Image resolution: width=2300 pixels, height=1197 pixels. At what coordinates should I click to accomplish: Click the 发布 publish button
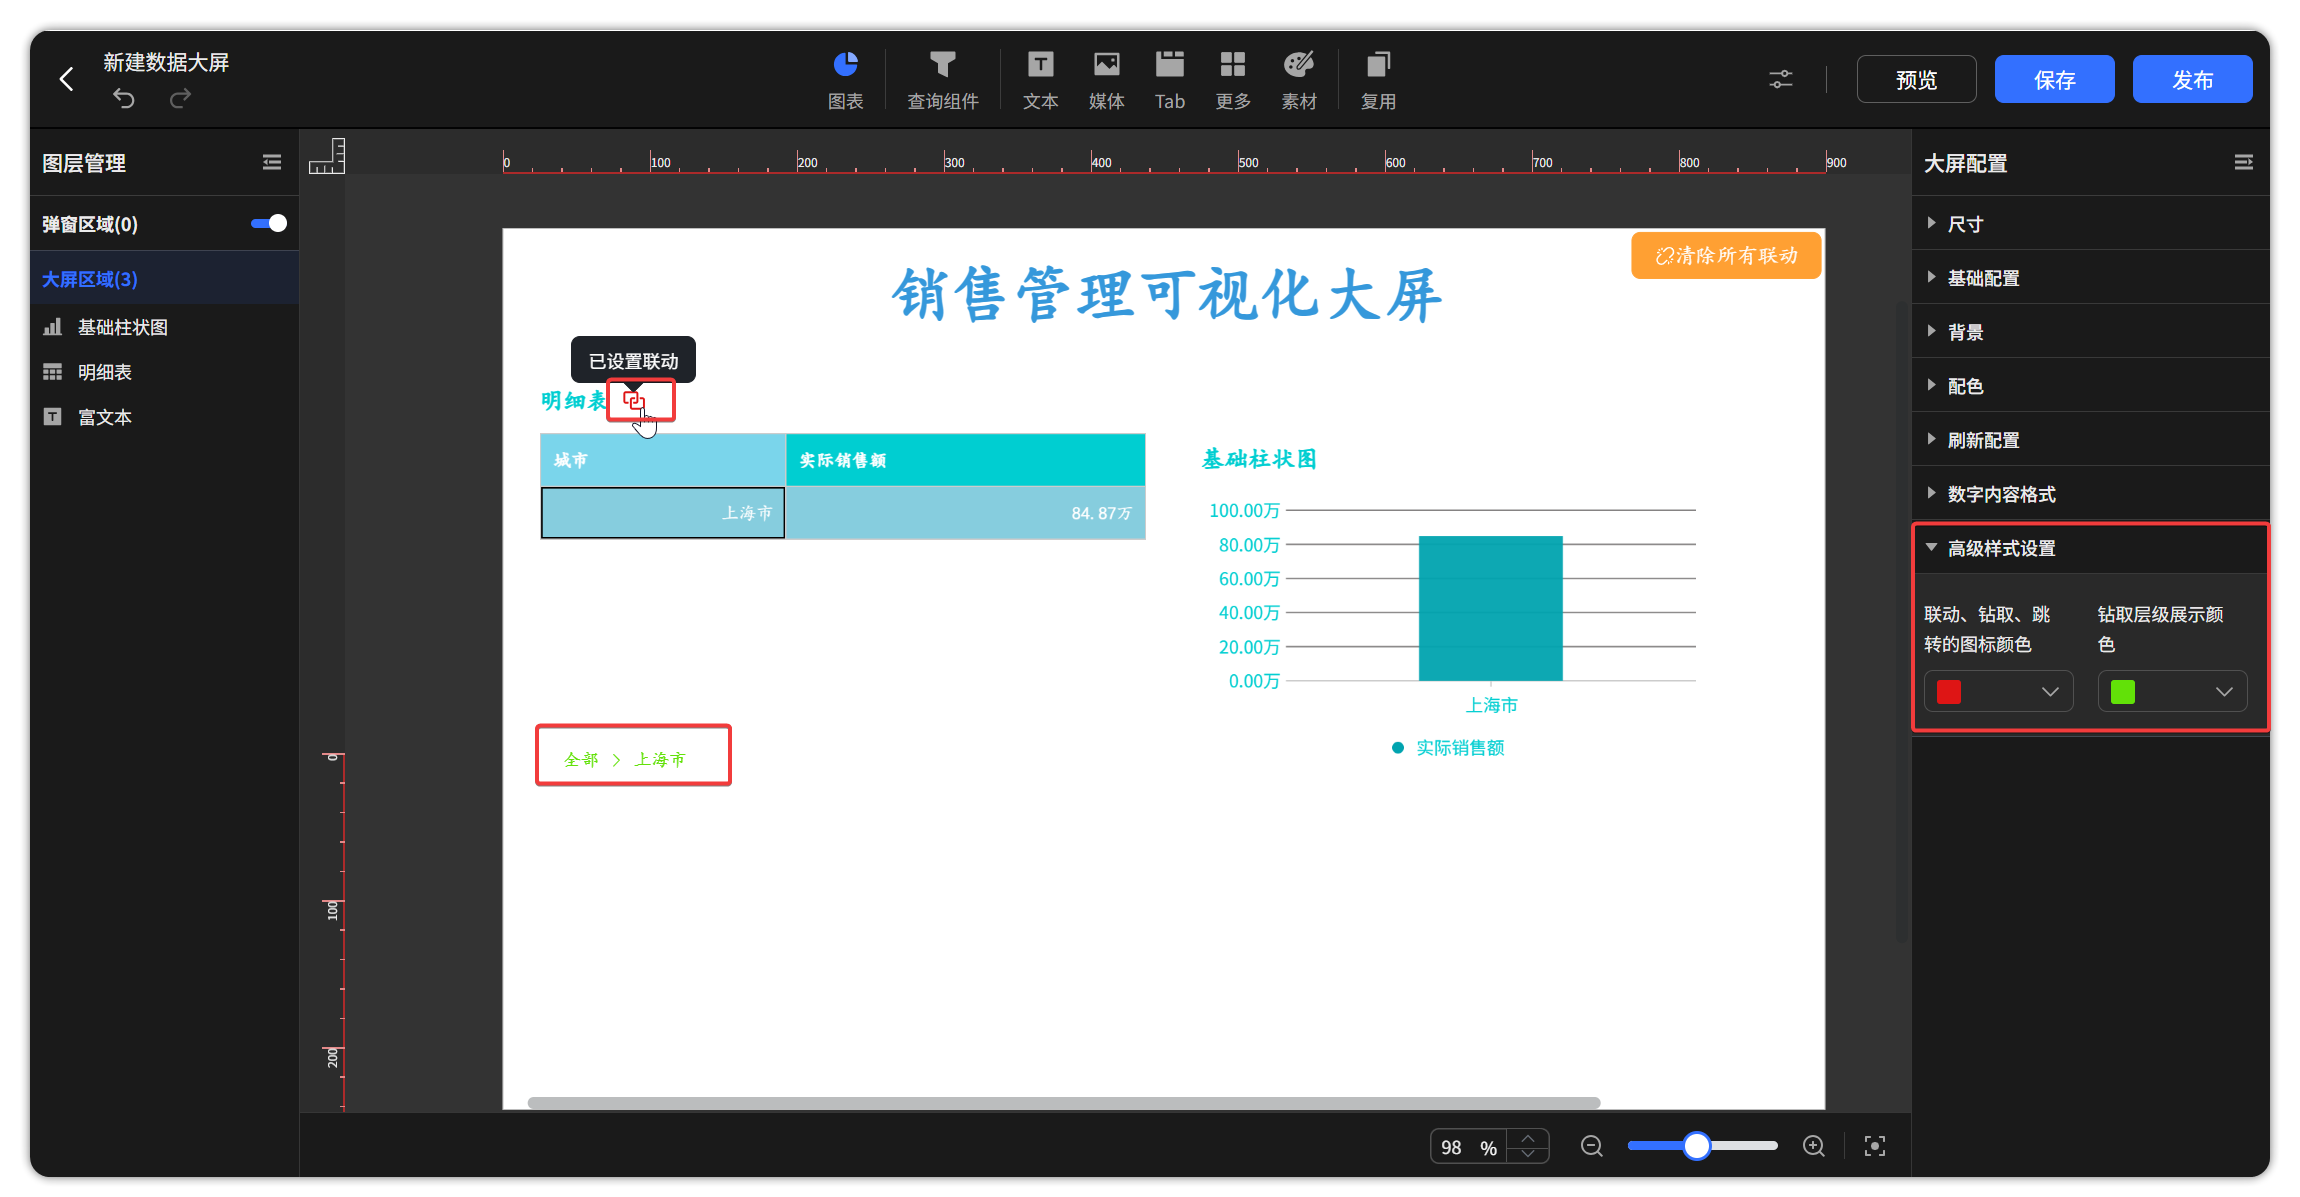(2192, 79)
